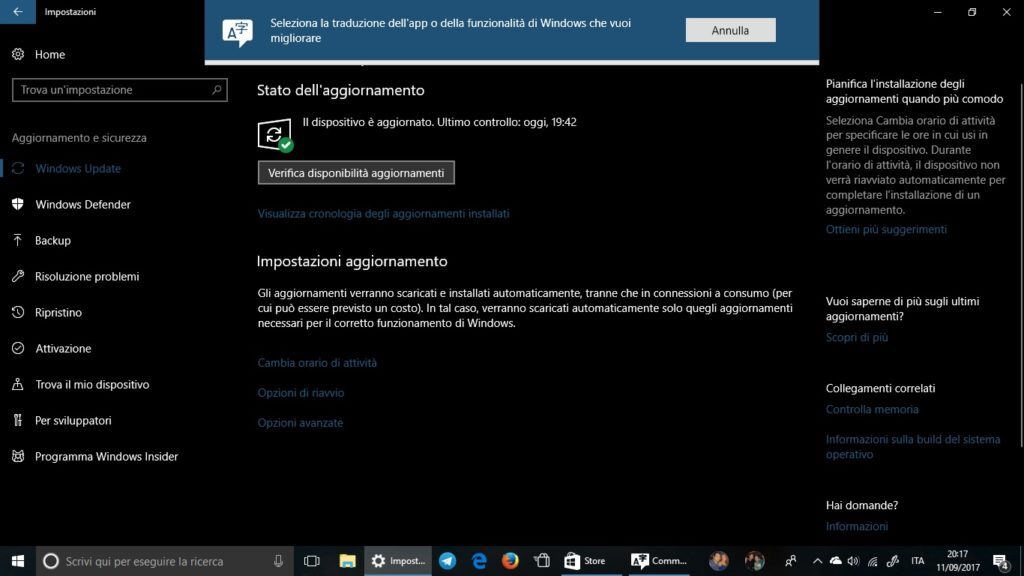Open the Backup section
Viewport: 1024px width, 576px height.
click(x=53, y=240)
